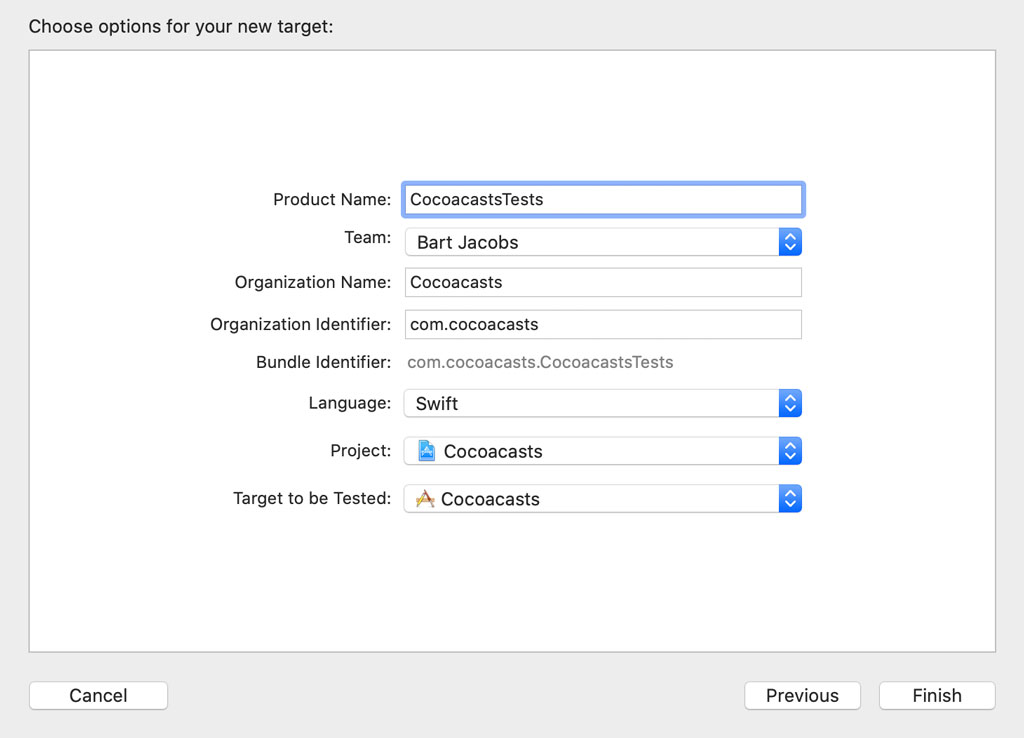Viewport: 1024px width, 738px height.
Task: Click the blue chevron on Team selector
Action: (789, 241)
